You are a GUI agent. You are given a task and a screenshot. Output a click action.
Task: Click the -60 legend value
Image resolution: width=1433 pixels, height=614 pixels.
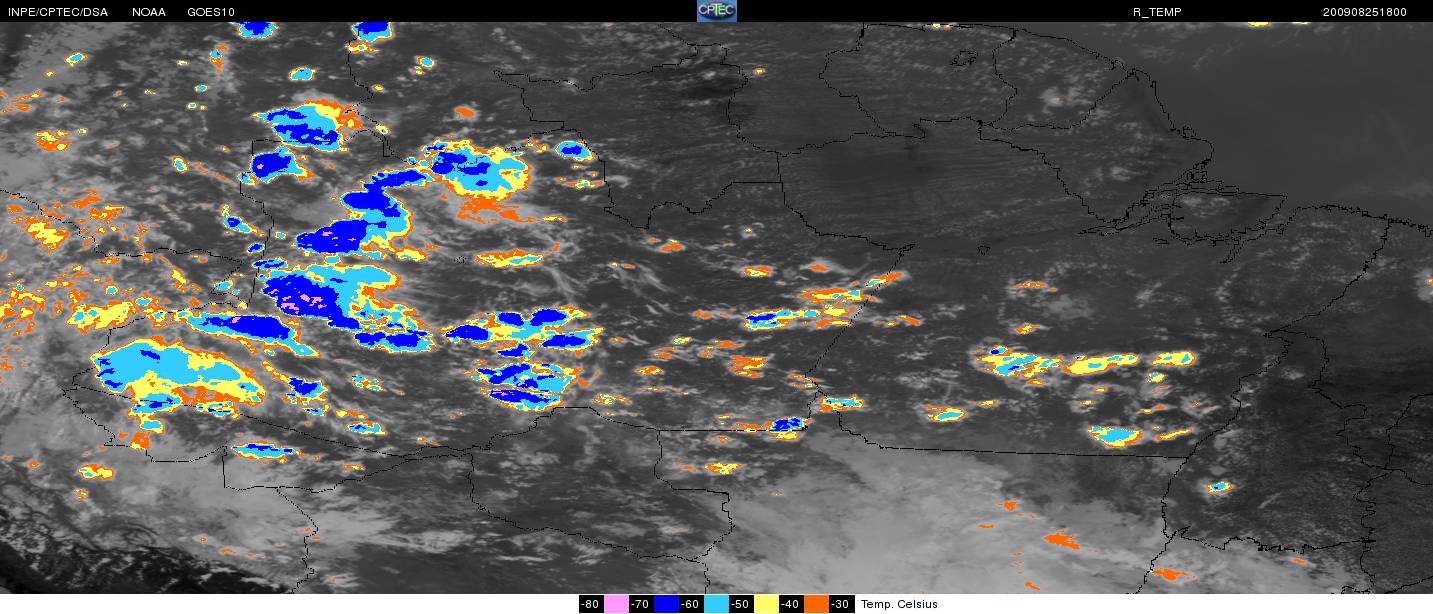coord(691,604)
